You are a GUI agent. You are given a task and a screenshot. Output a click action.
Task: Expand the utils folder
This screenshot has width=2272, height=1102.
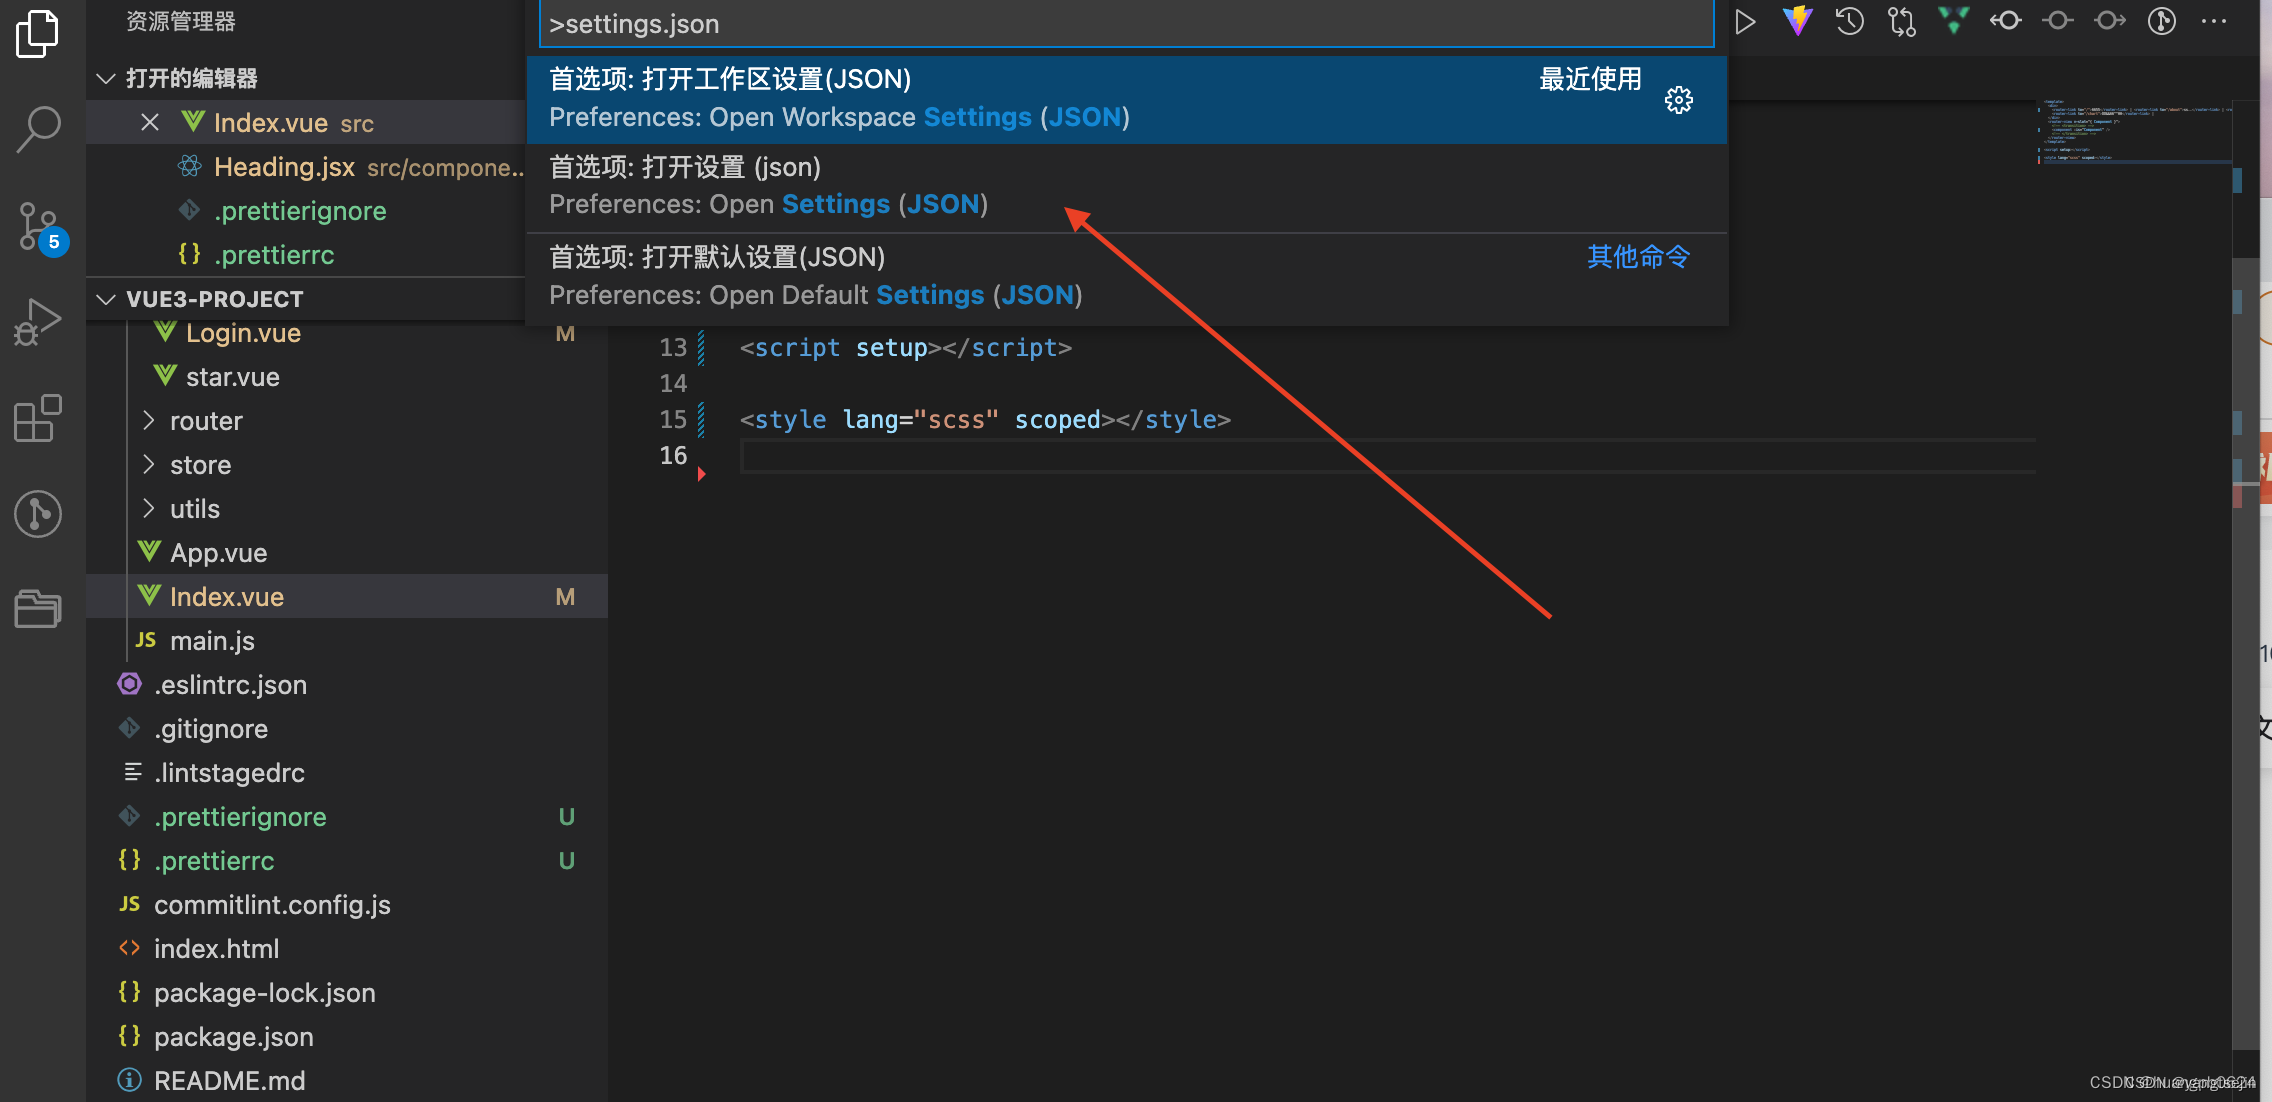[x=148, y=508]
